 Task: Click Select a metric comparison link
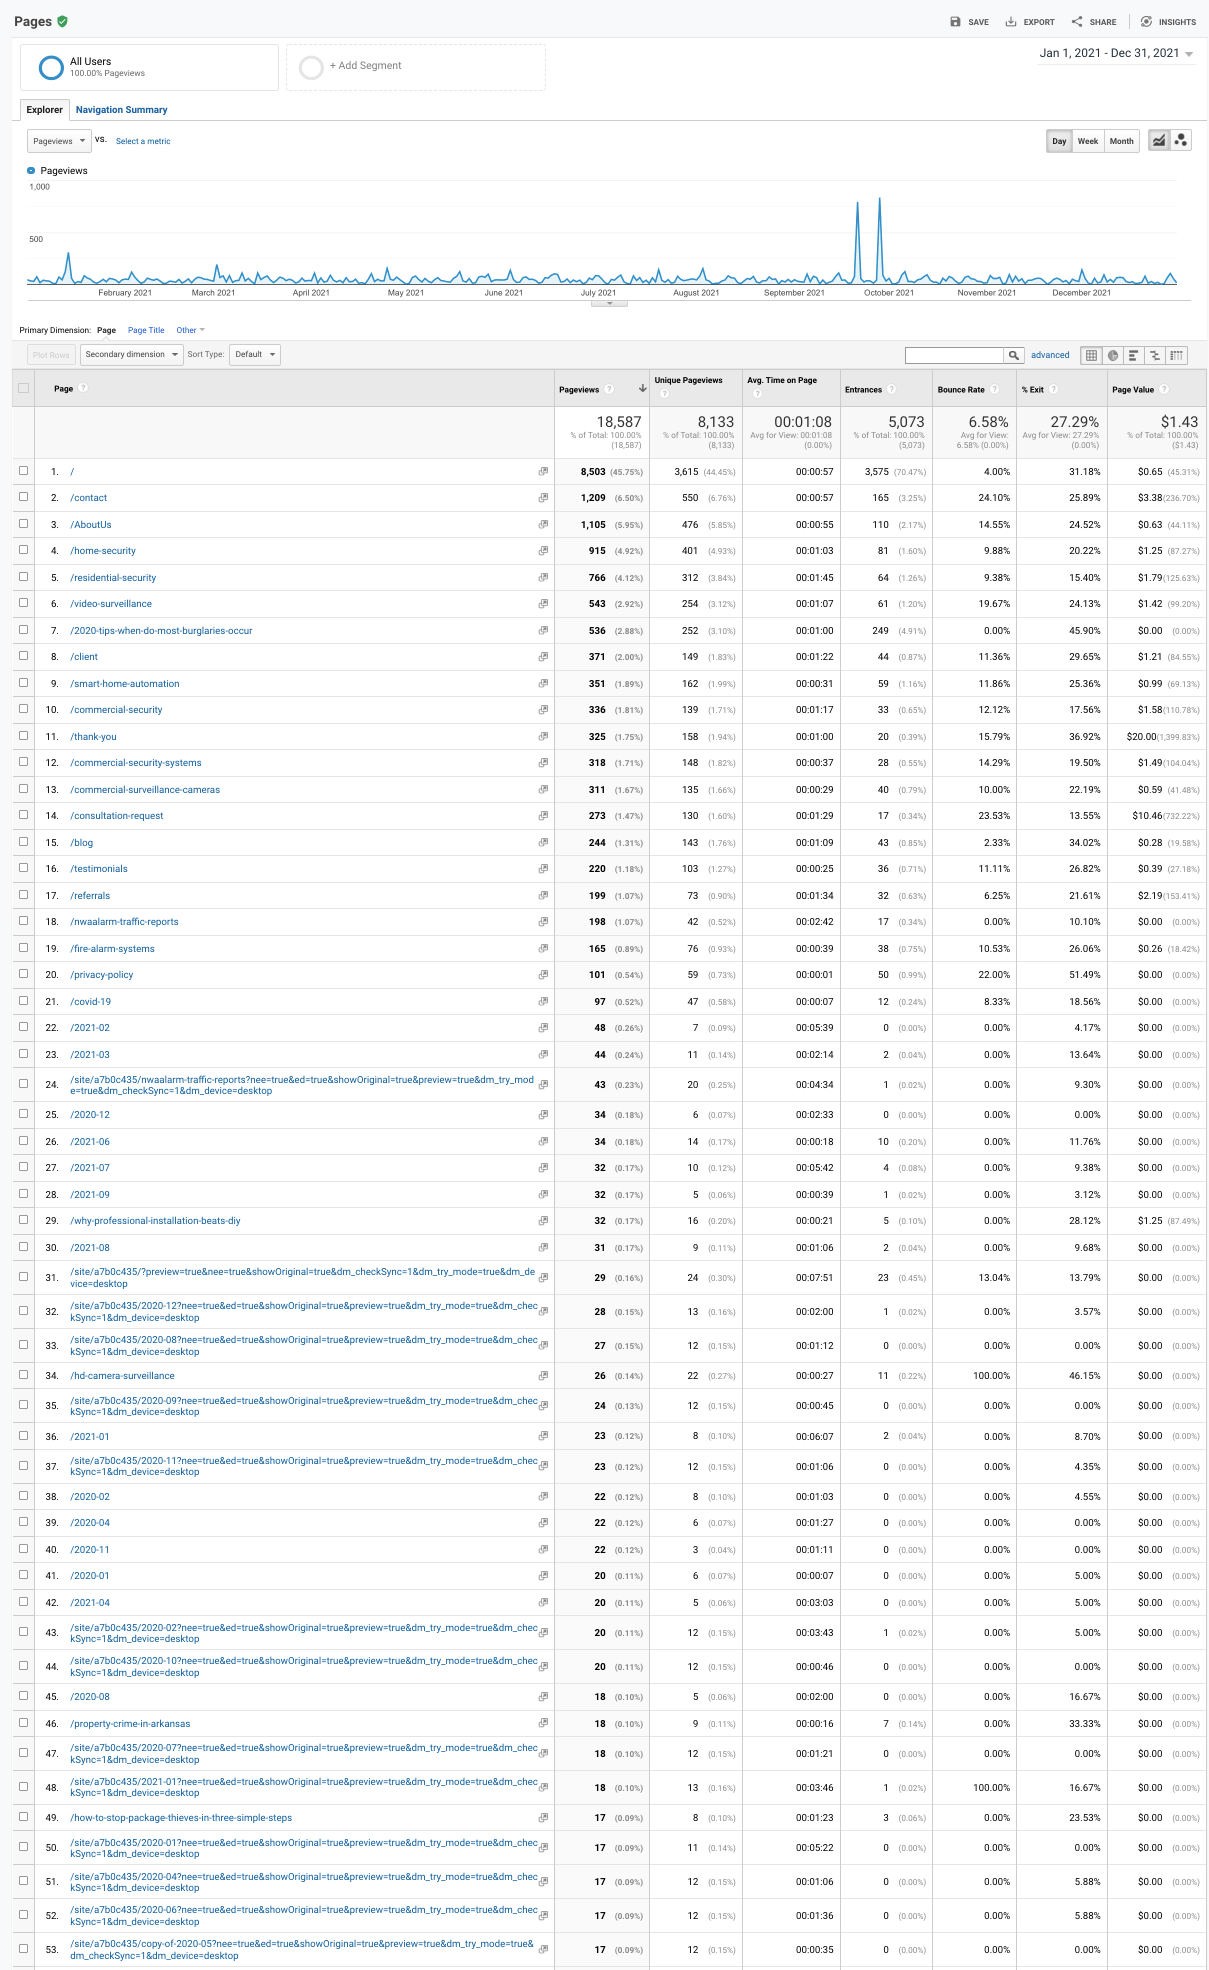[143, 141]
